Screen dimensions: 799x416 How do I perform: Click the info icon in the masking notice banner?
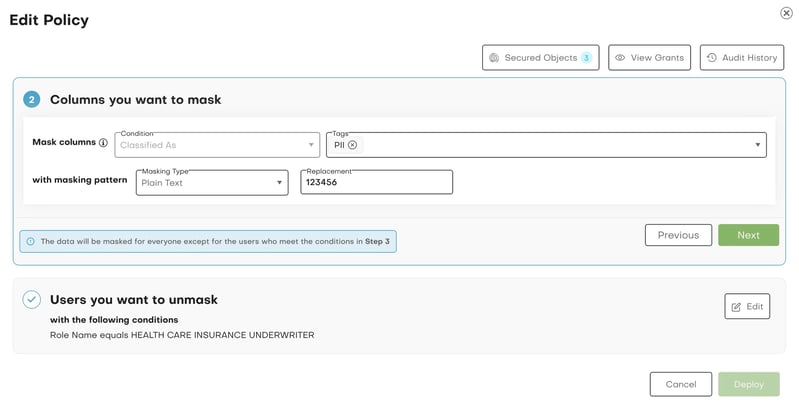point(31,242)
